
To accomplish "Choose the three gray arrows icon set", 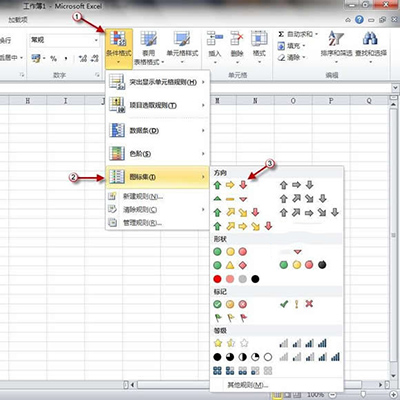I will [296, 185].
